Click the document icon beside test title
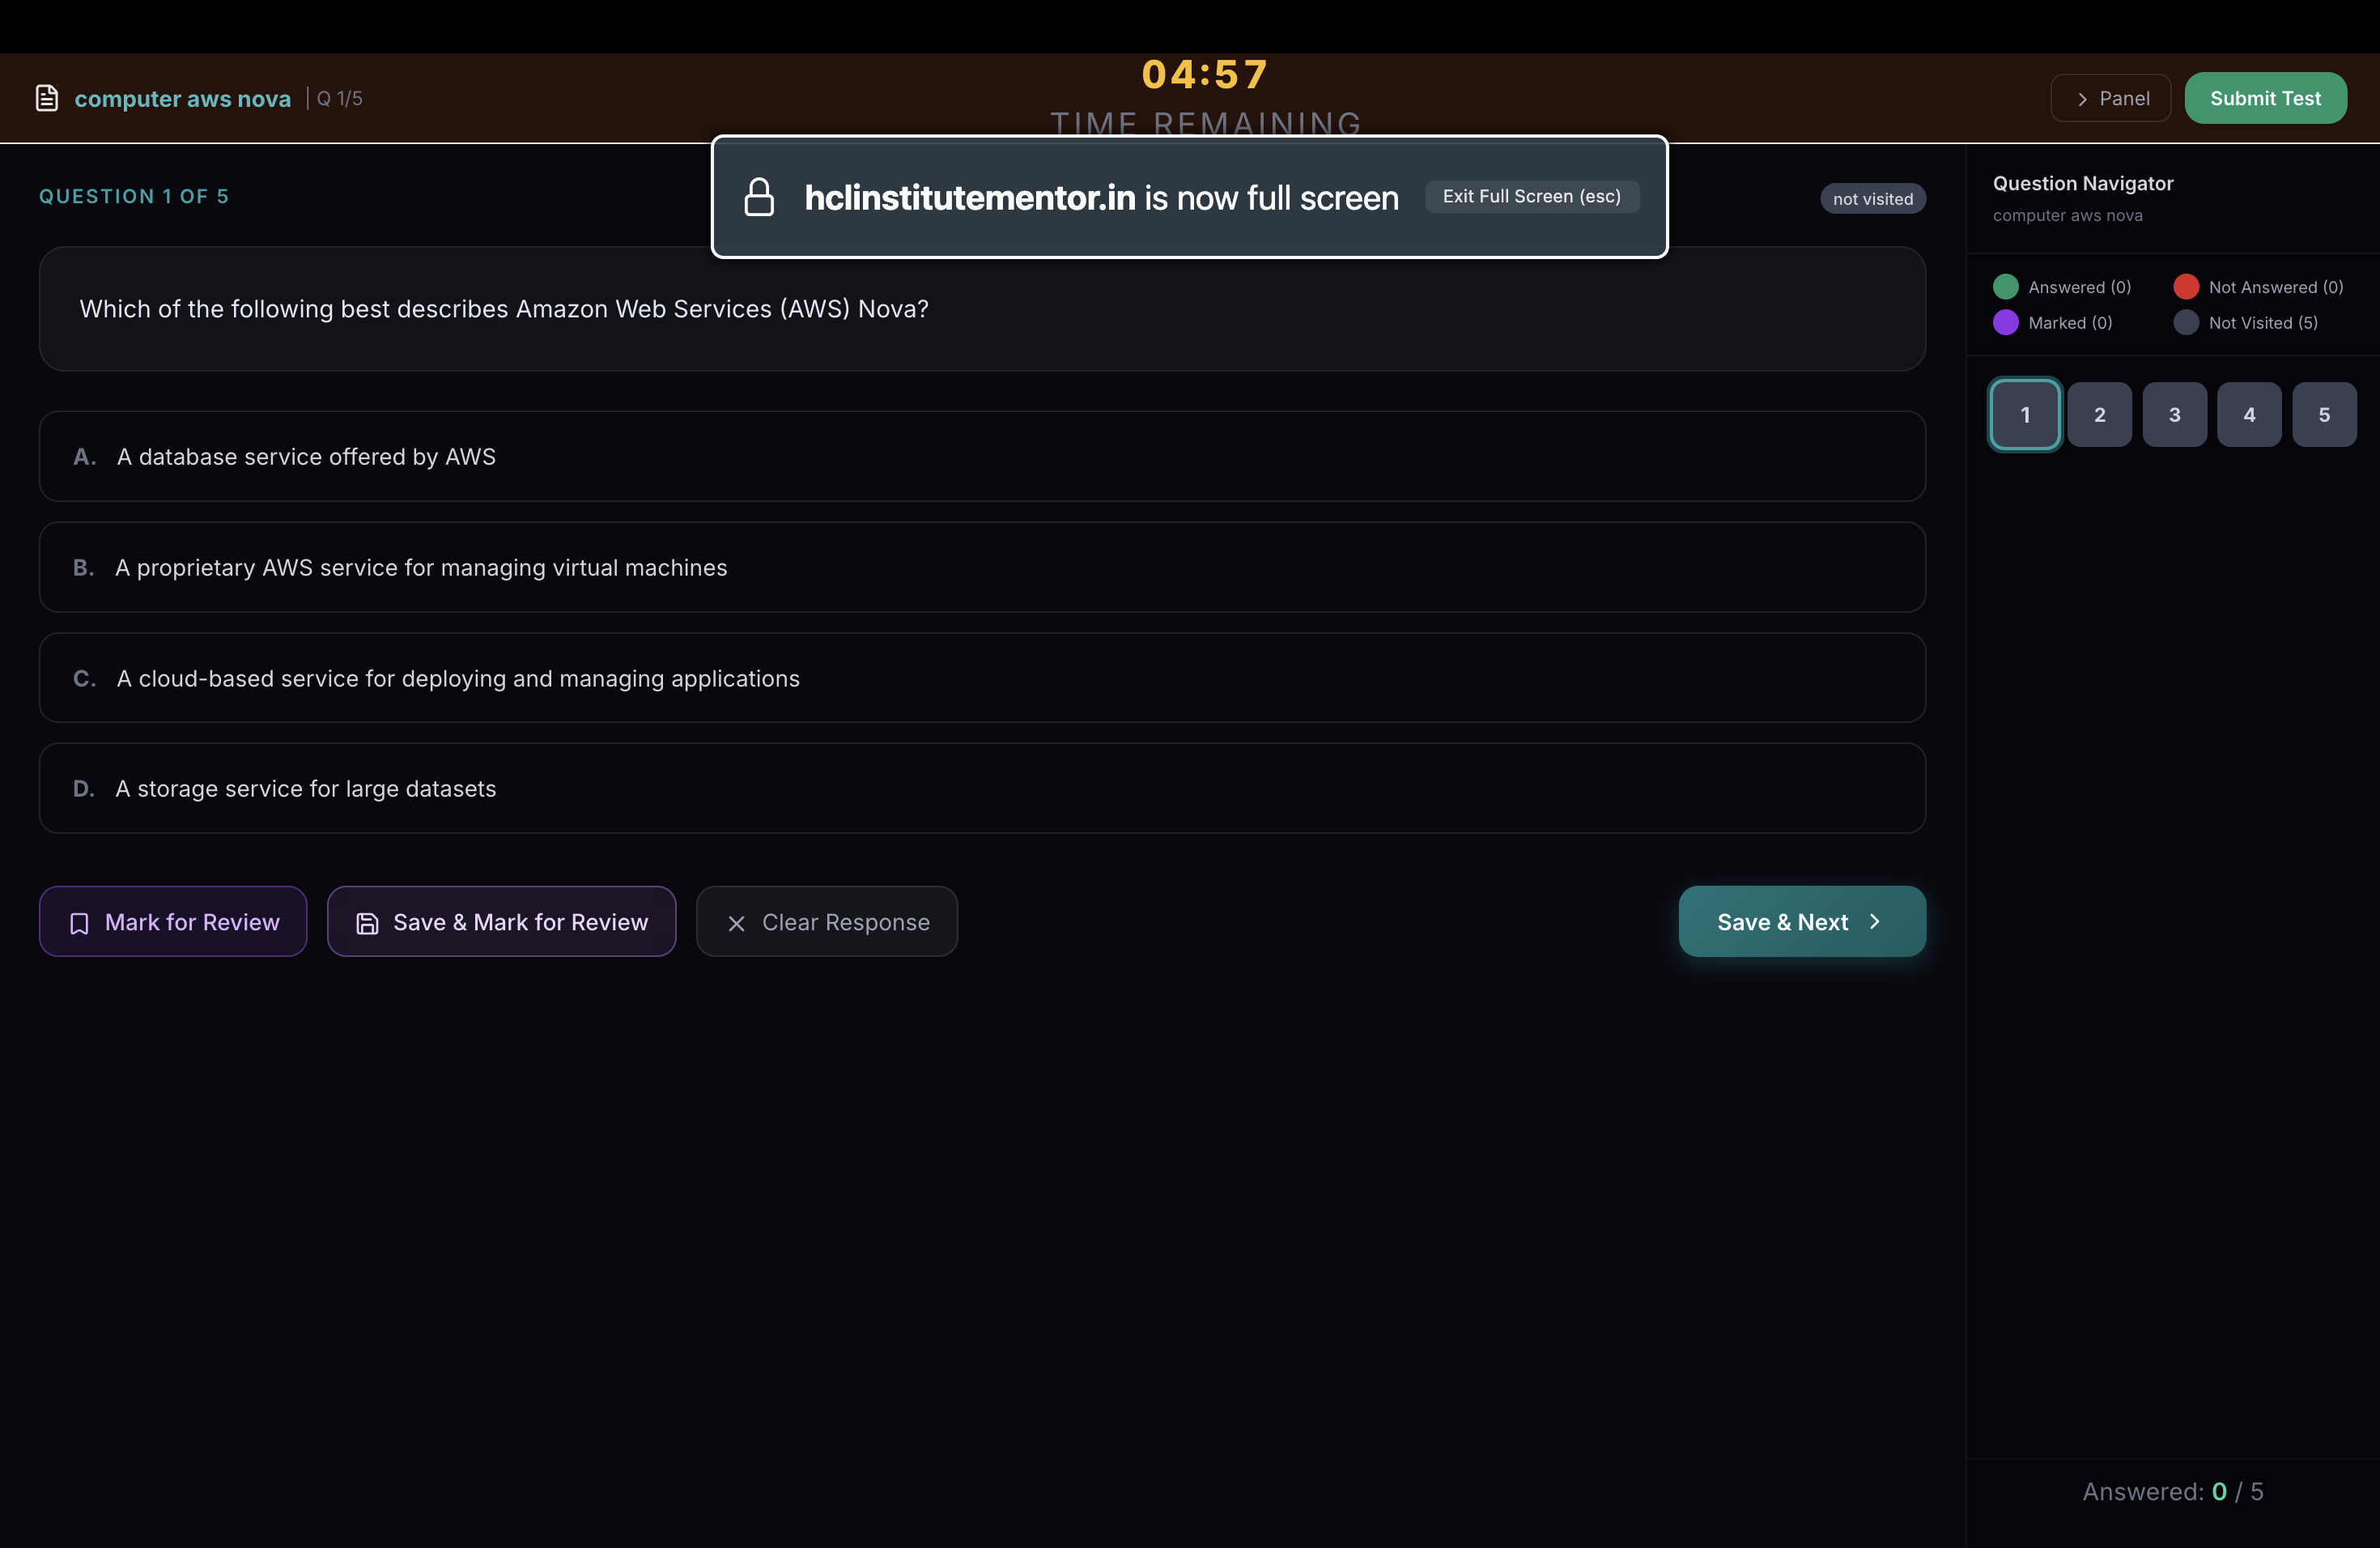2380x1548 pixels. 46,98
